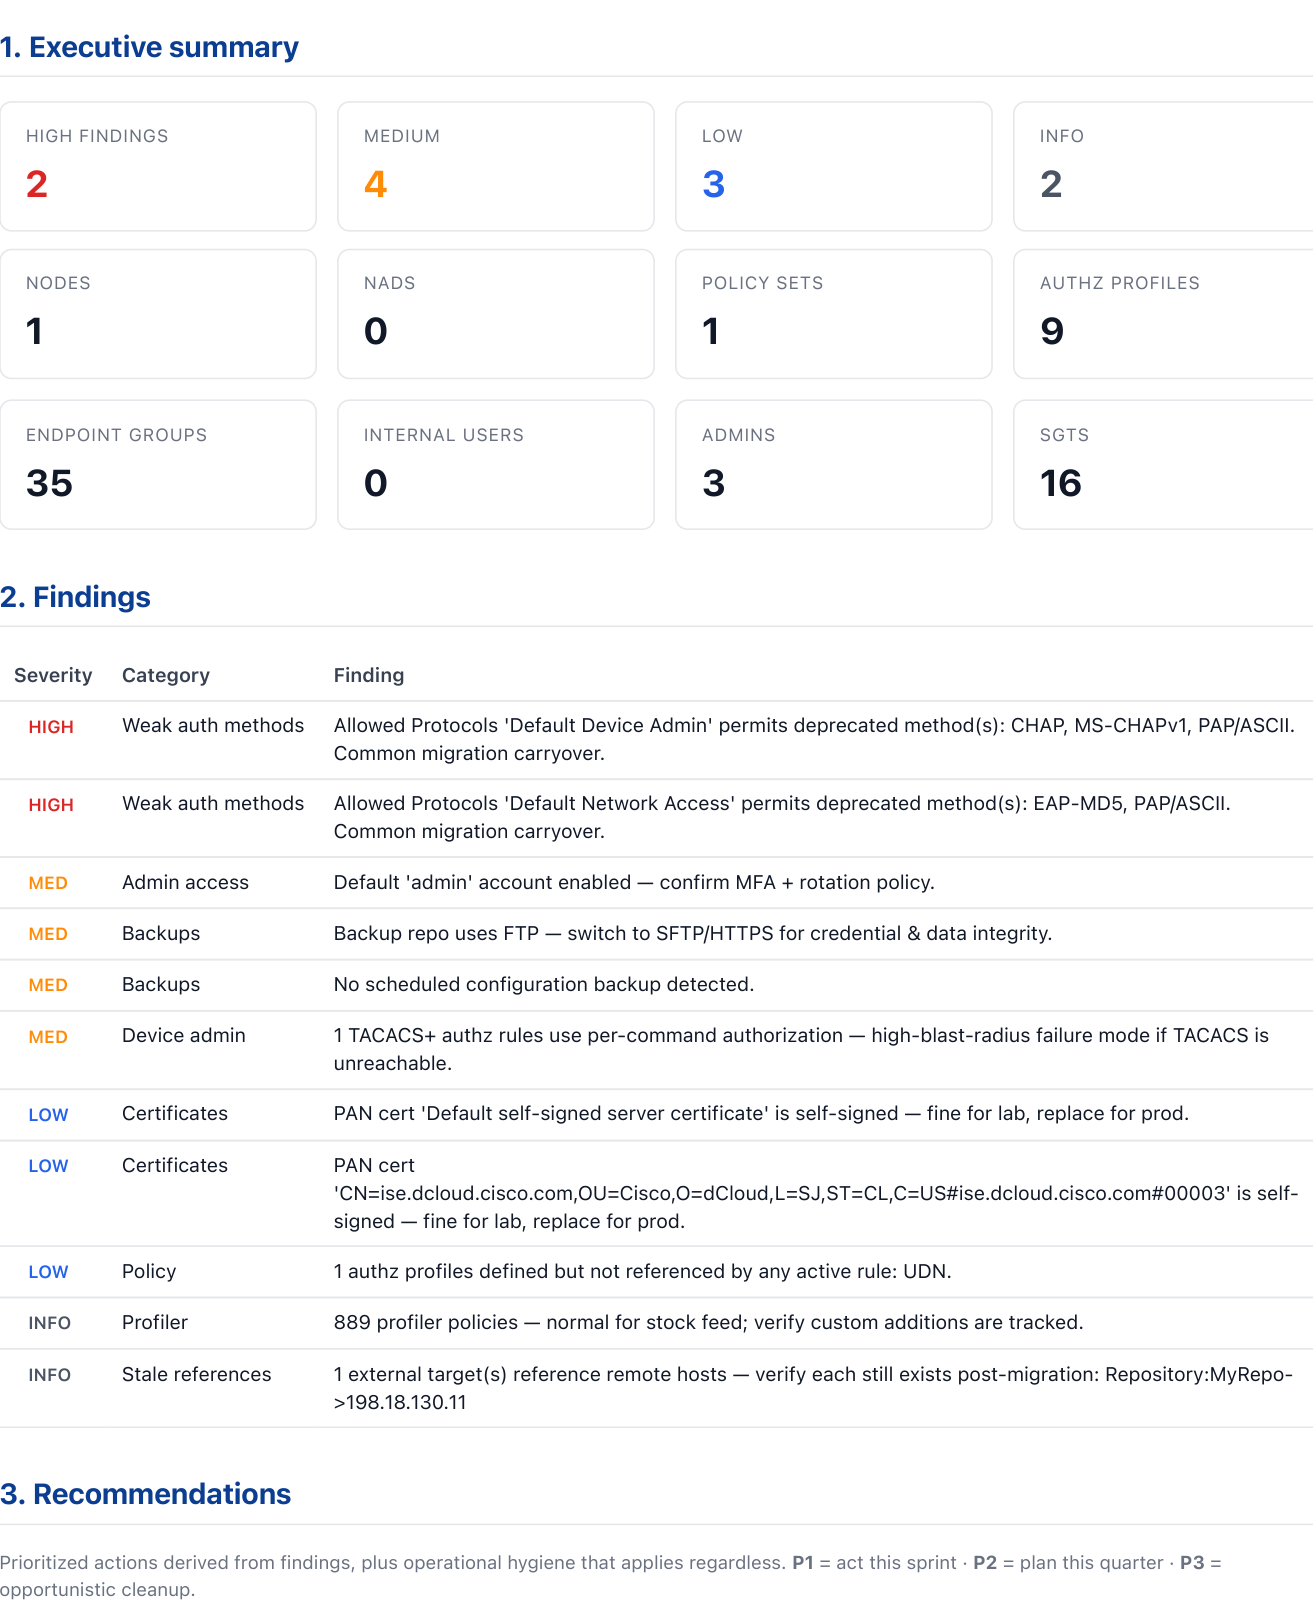This screenshot has width=1313, height=1600.
Task: Click the NODES card showing 1
Action: pos(158,314)
